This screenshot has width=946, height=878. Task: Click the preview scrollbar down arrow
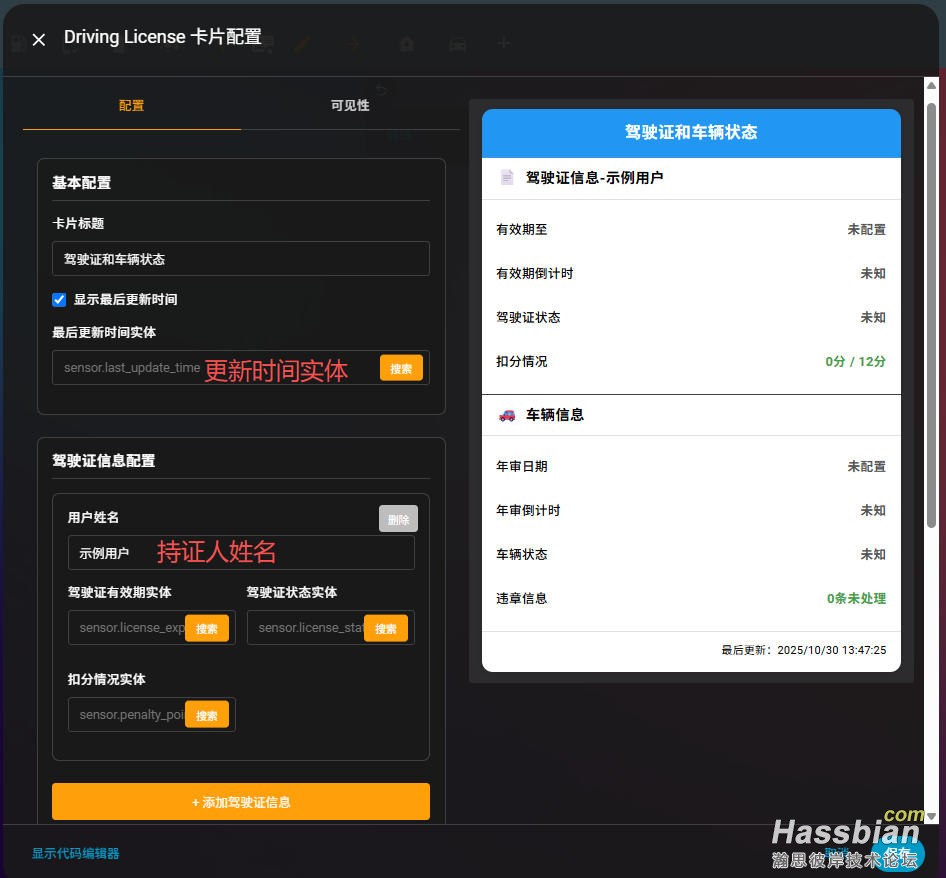(x=931, y=816)
